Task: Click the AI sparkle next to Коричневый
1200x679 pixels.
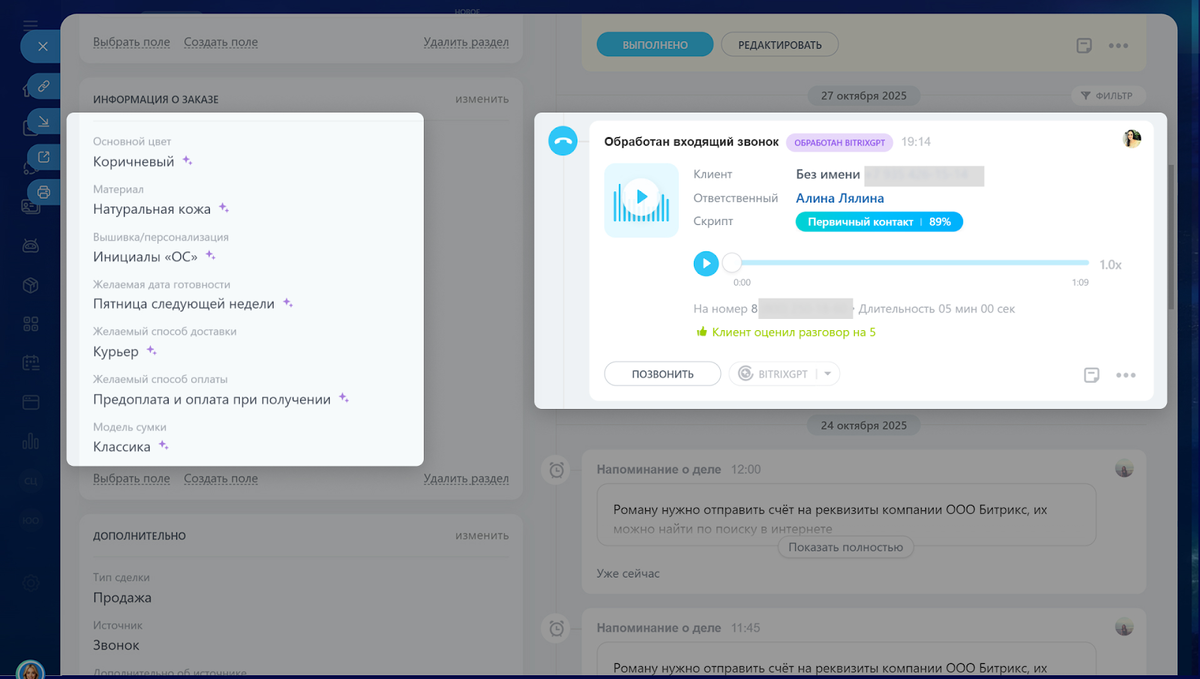Action: [x=187, y=161]
